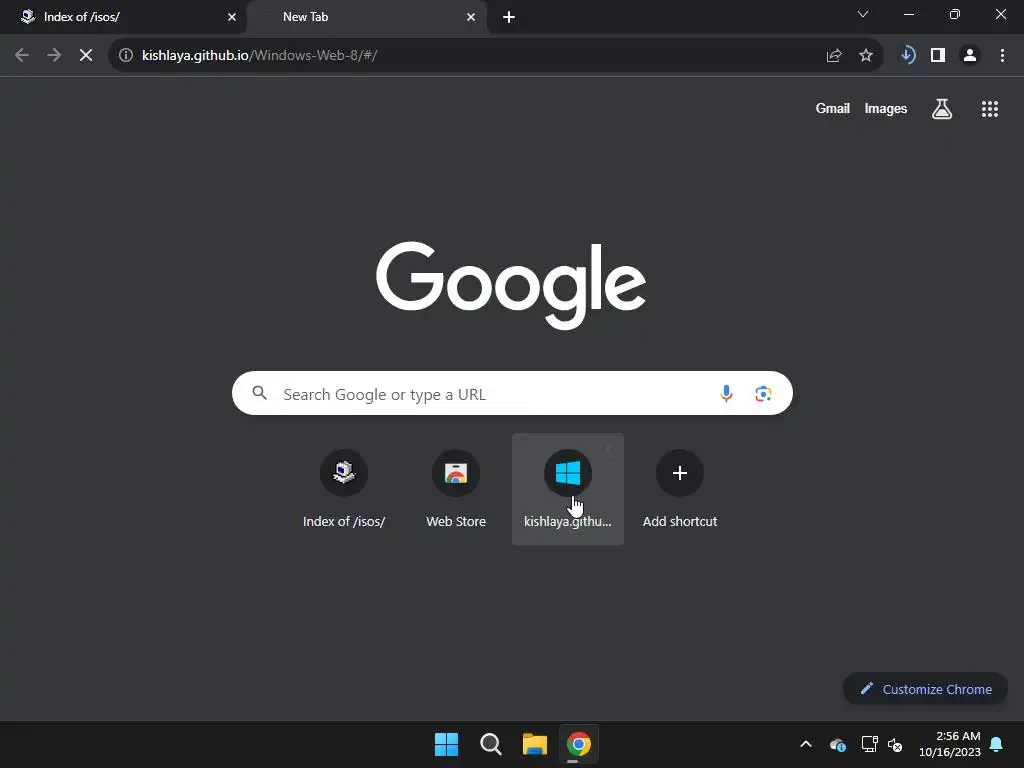The width and height of the screenshot is (1024, 768).
Task: Go forward to next page
Action: pyautogui.click(x=54, y=56)
